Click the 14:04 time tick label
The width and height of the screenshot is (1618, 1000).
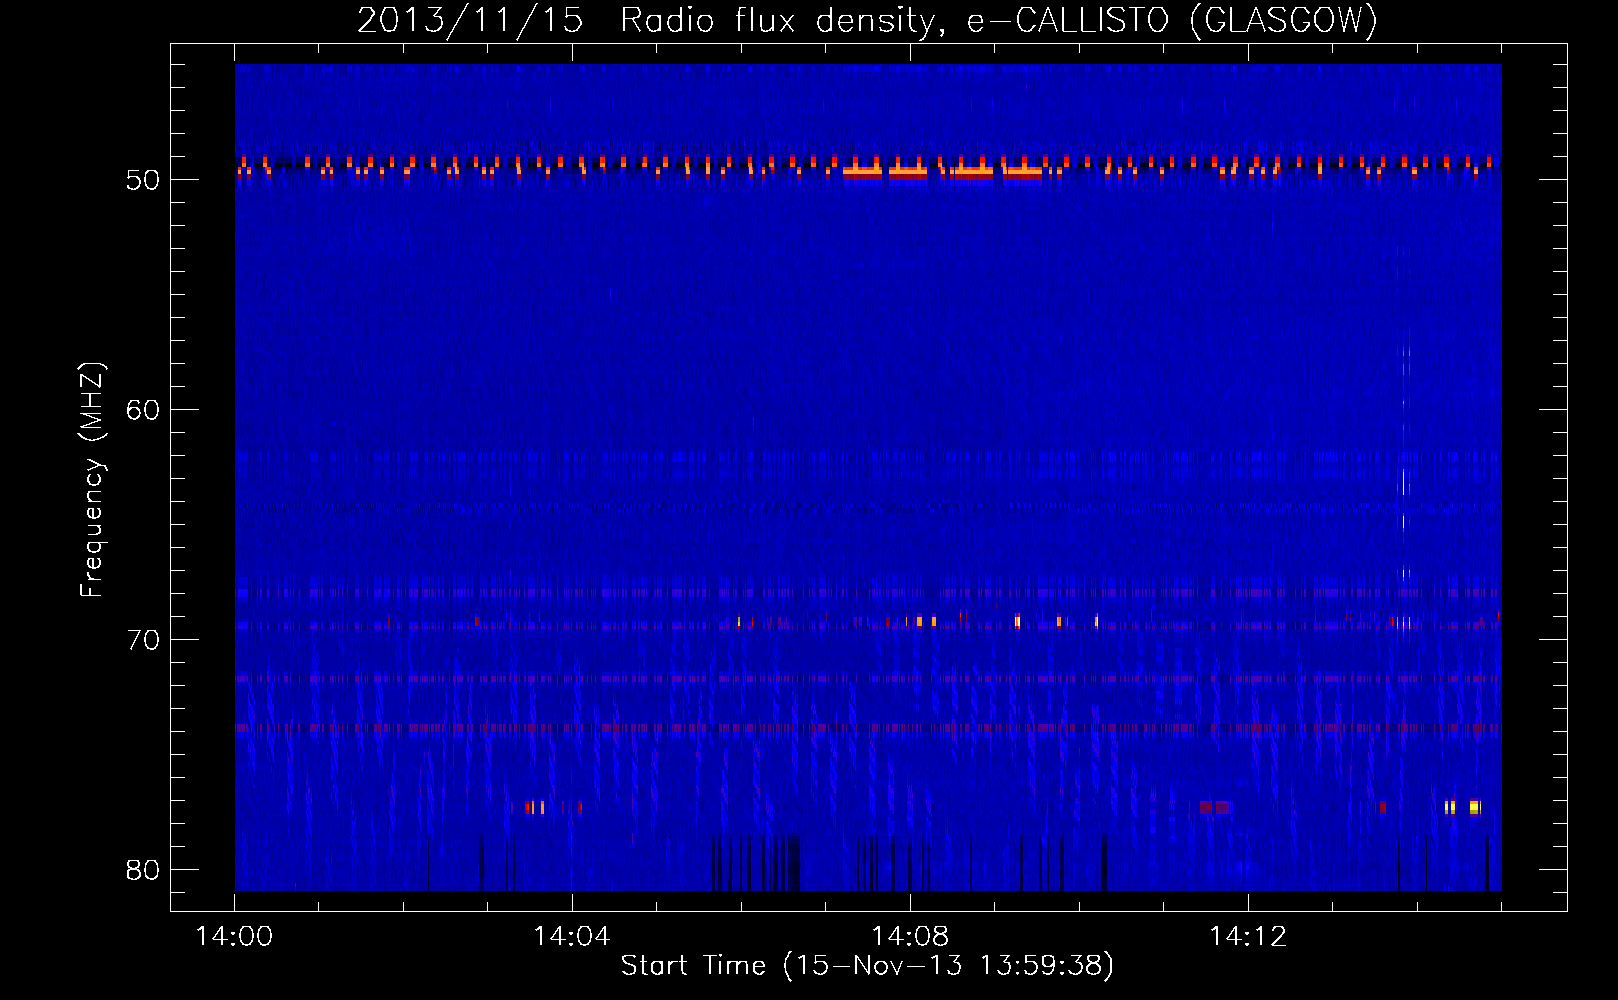pyautogui.click(x=572, y=937)
